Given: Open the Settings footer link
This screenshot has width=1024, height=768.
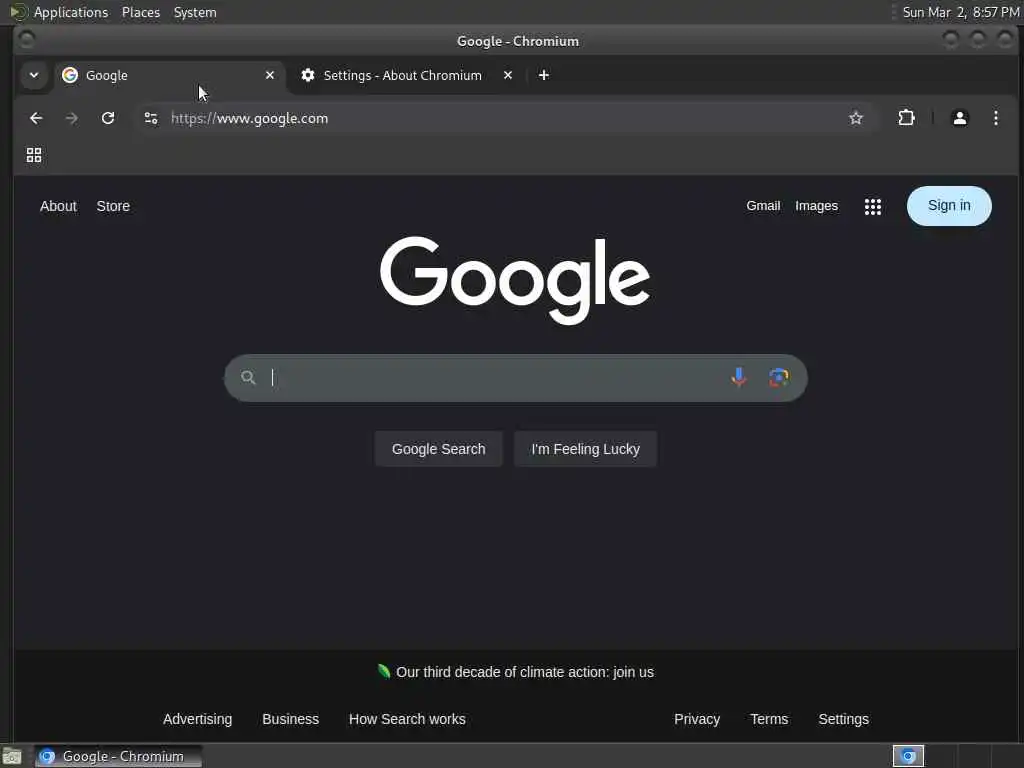Looking at the screenshot, I should click(843, 719).
